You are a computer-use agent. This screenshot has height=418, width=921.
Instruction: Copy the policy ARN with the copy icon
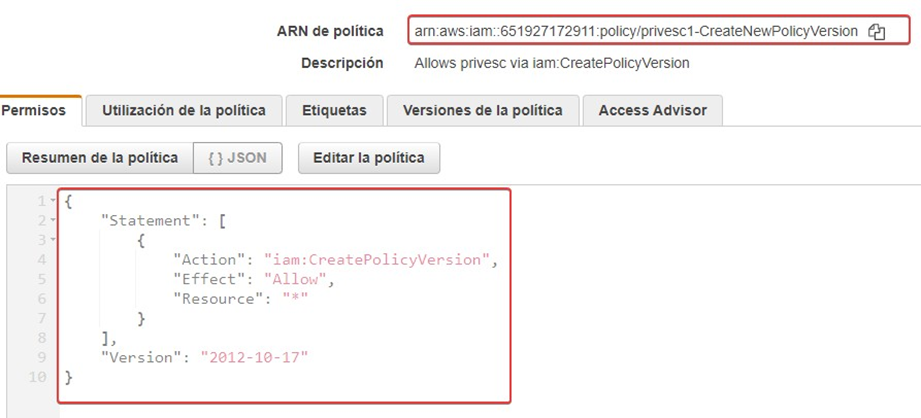(x=877, y=32)
